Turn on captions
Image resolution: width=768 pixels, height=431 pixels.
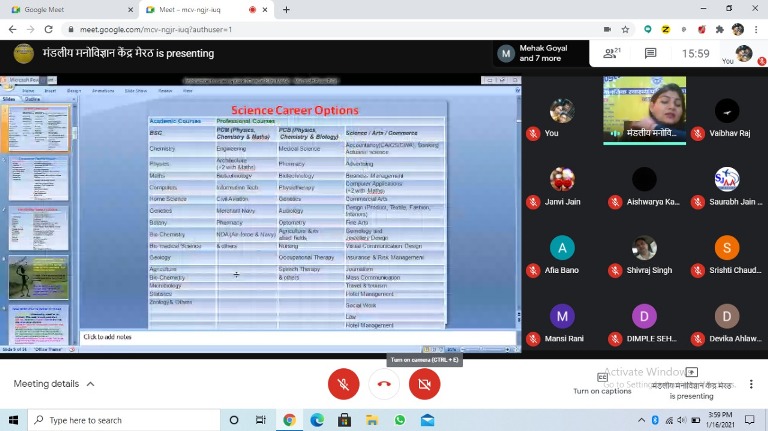tap(602, 383)
